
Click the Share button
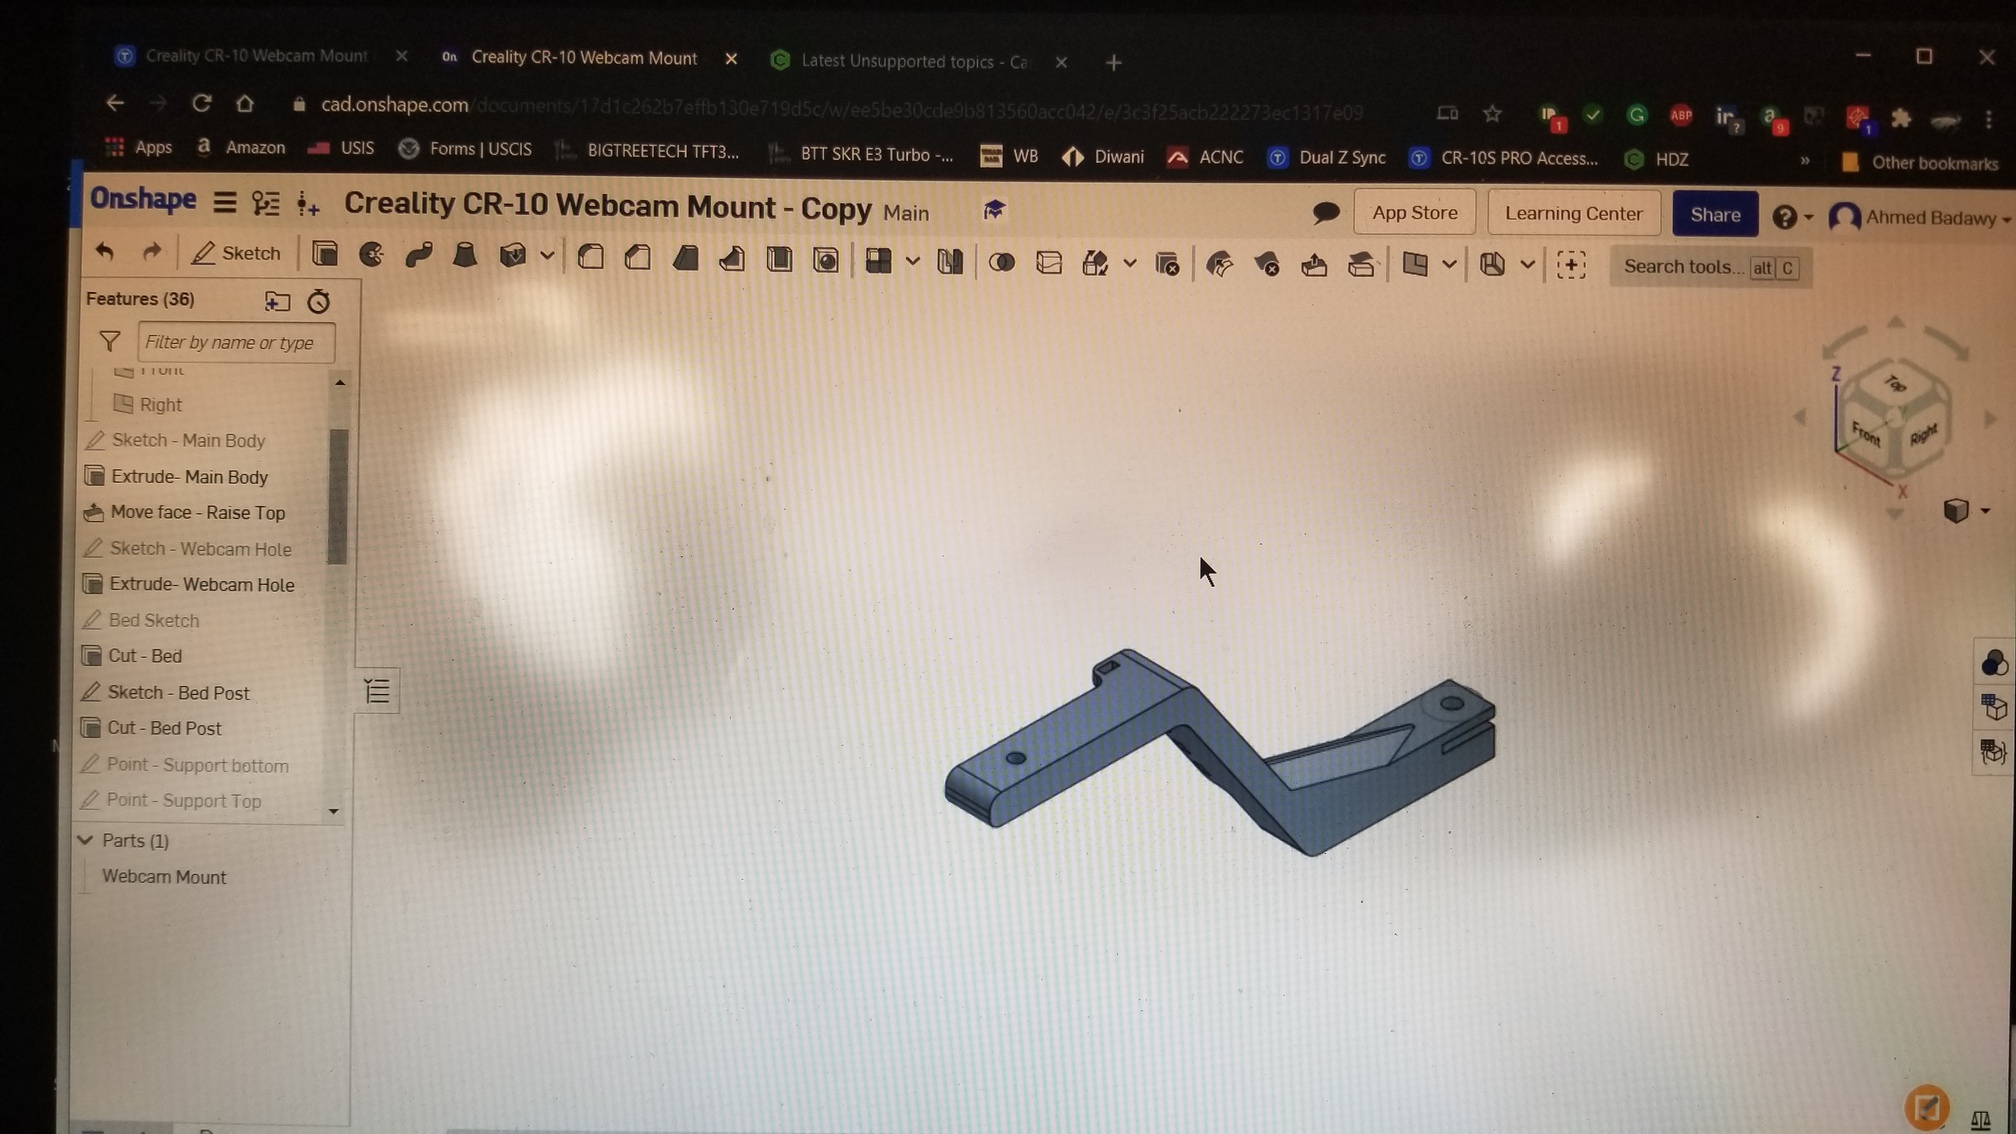point(1714,215)
